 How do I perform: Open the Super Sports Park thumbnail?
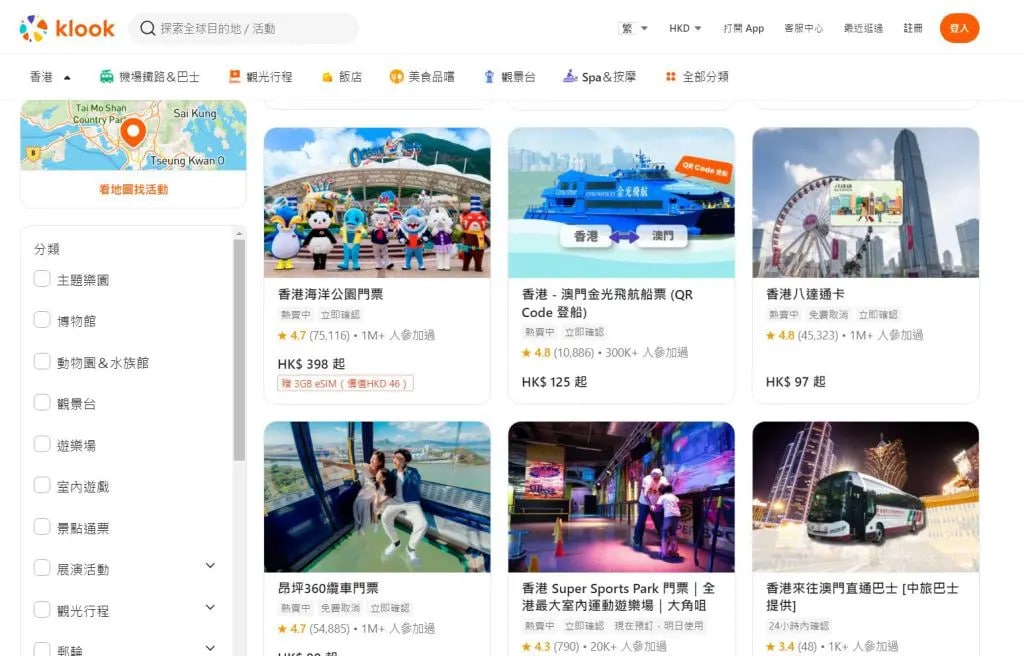(621, 497)
